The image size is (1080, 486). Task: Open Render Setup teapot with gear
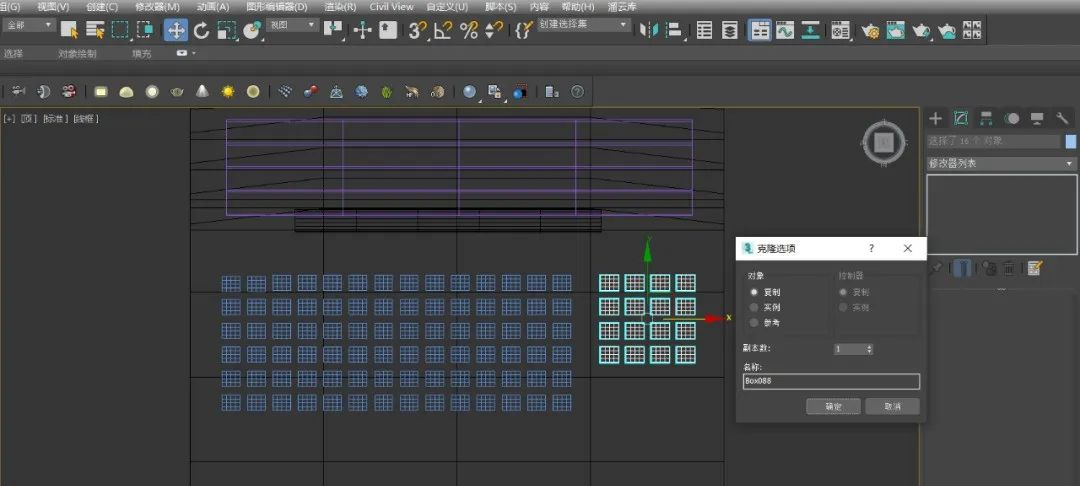tap(870, 30)
